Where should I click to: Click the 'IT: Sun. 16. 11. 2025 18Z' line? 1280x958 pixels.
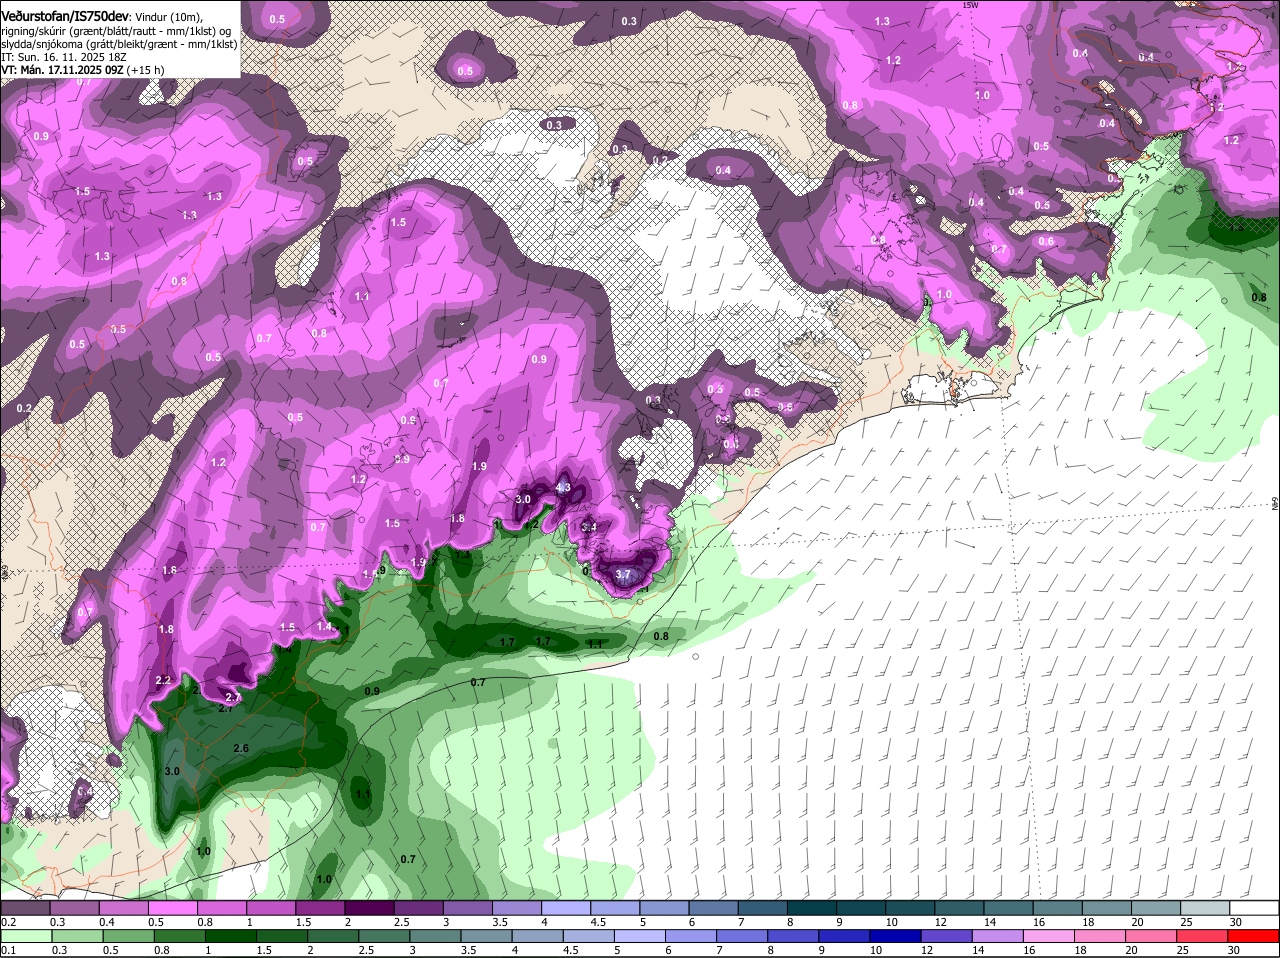(x=63, y=57)
